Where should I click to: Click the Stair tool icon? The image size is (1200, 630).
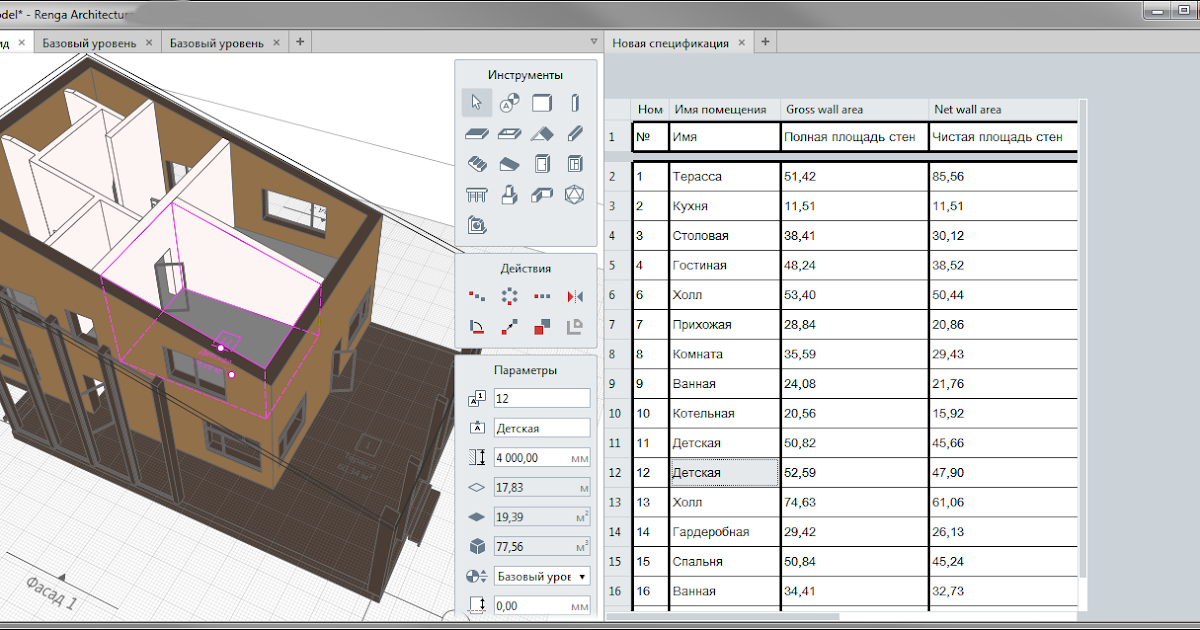[476, 164]
